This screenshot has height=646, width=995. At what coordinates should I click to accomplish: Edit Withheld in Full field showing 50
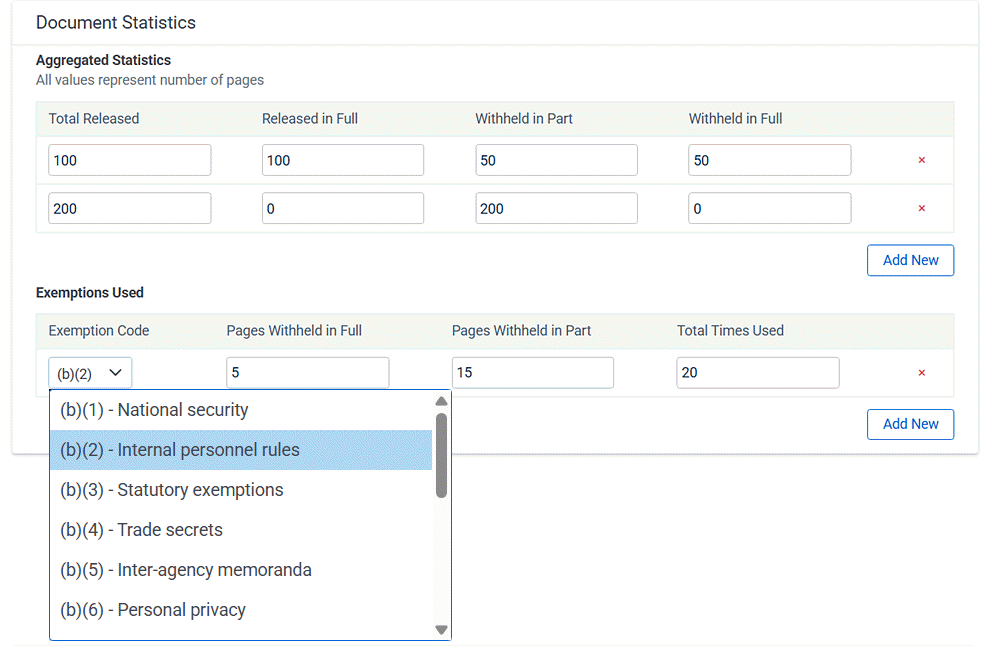tap(769, 160)
